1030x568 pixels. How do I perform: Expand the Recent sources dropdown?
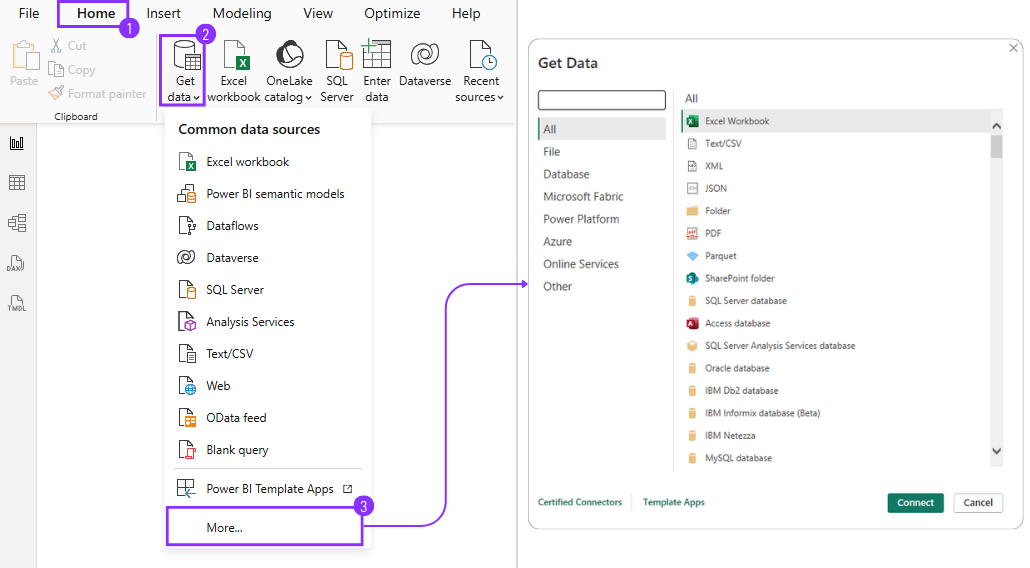coord(480,71)
